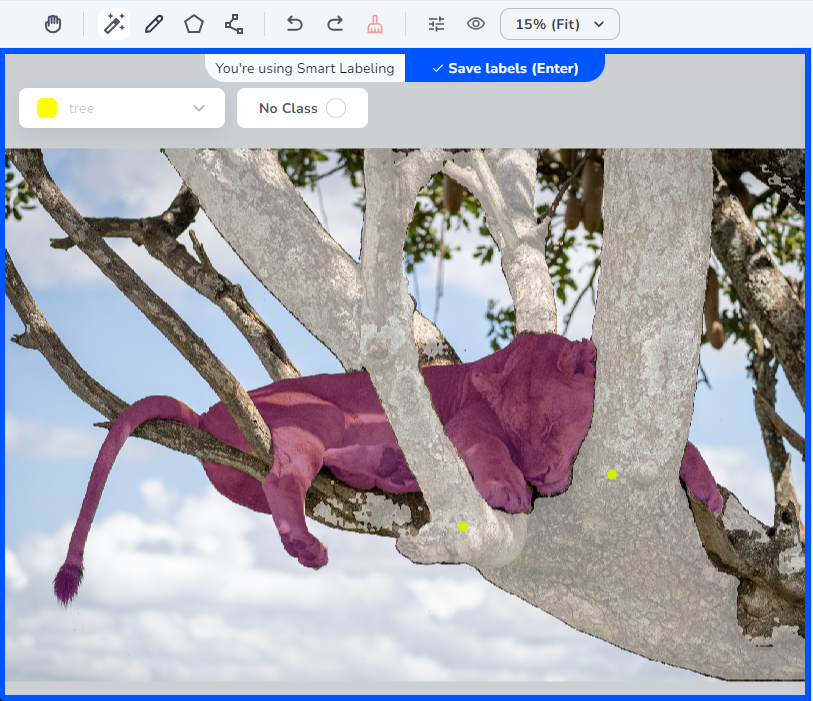The image size is (813, 701).
Task: Undo the last labeling action
Action: pyautogui.click(x=294, y=24)
